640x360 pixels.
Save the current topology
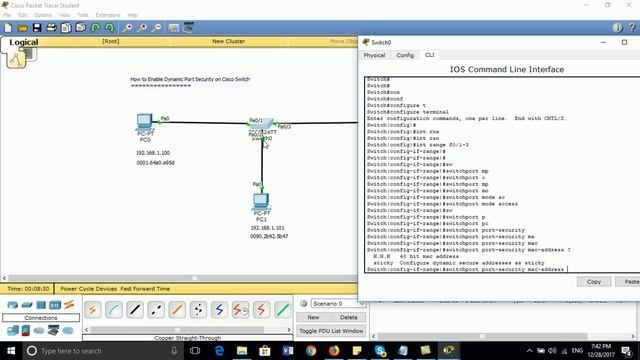37,28
